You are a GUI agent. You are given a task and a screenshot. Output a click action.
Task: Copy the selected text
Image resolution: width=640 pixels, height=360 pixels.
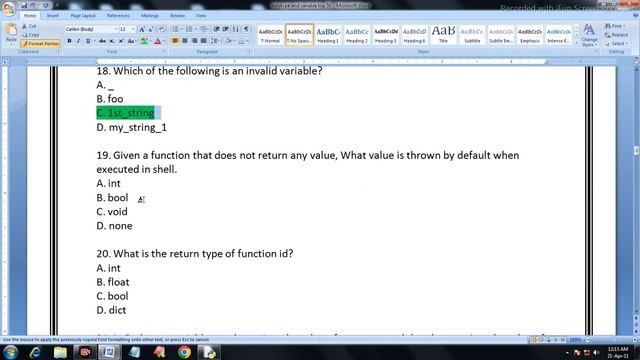(x=31, y=35)
